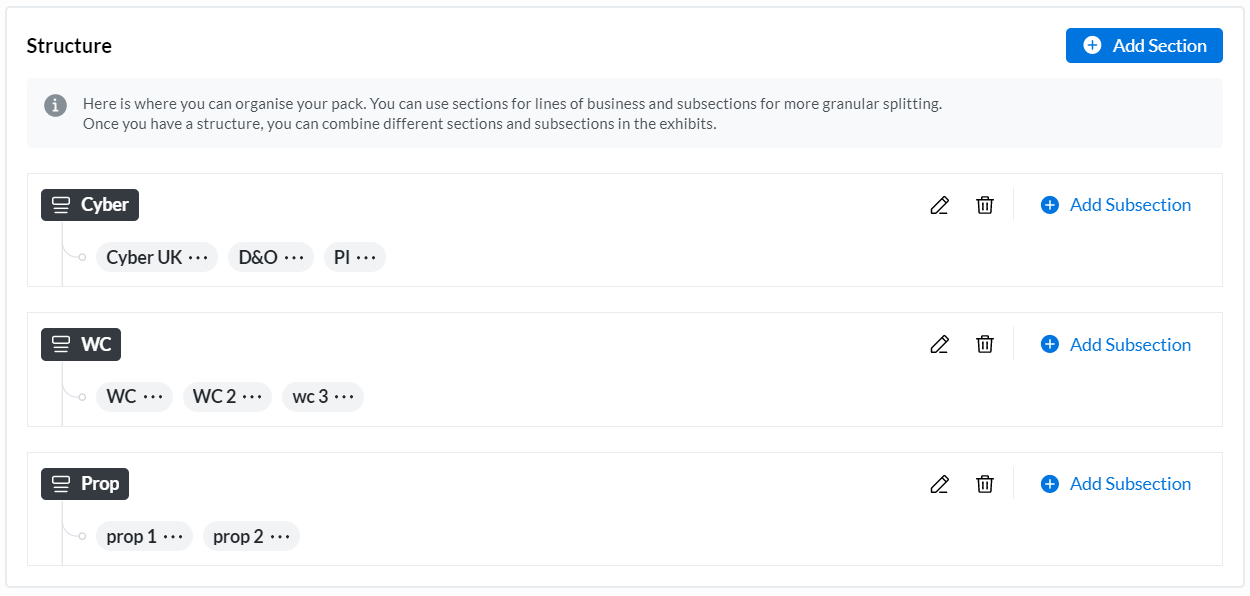Add Subsection under the Prop section

tap(1116, 484)
